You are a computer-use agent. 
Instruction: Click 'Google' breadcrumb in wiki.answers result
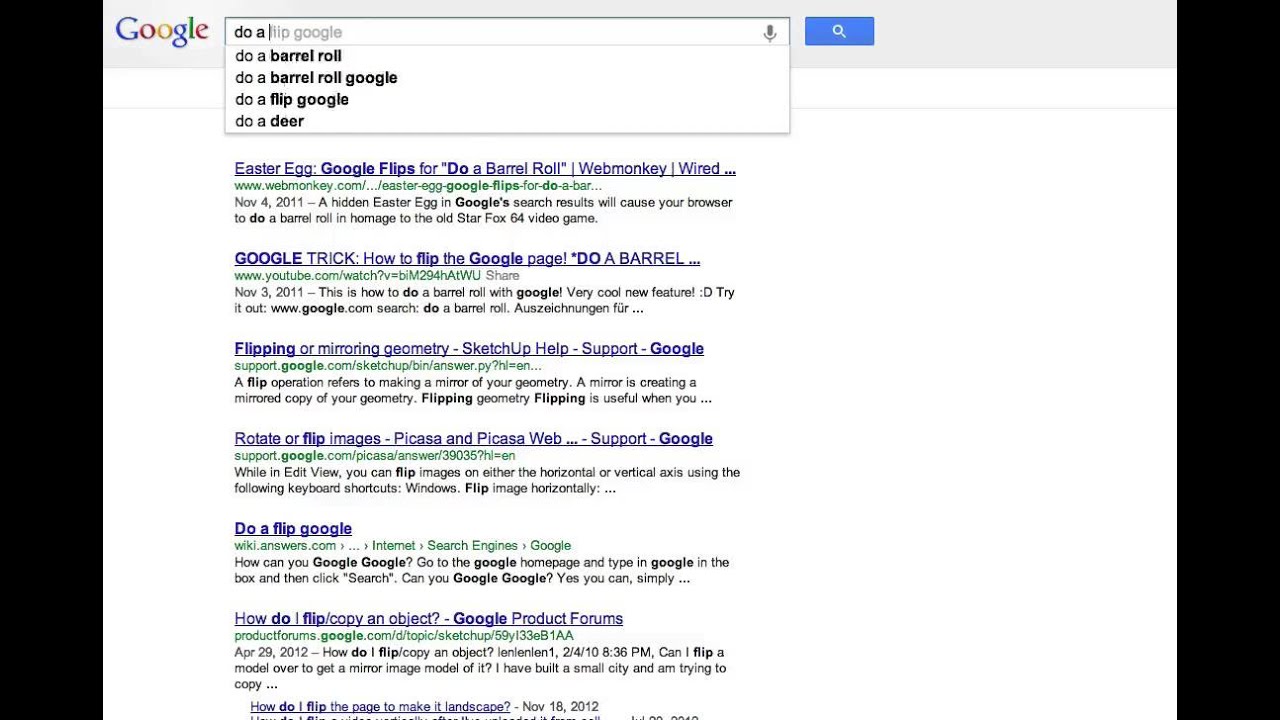tap(550, 546)
